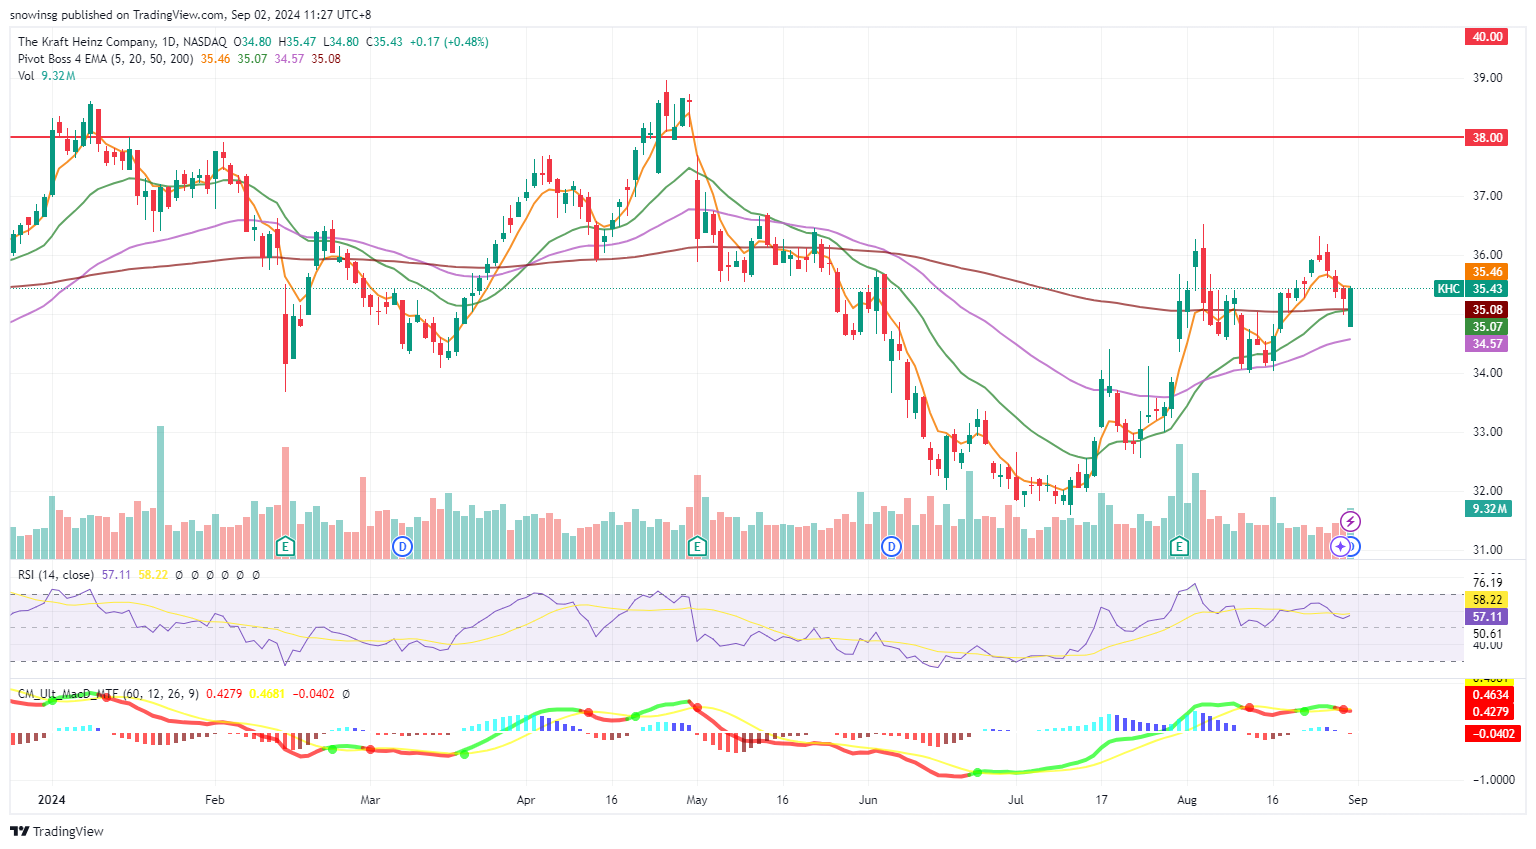
Task: Click the sparkle icon beside the last volume bar
Action: tap(1340, 546)
